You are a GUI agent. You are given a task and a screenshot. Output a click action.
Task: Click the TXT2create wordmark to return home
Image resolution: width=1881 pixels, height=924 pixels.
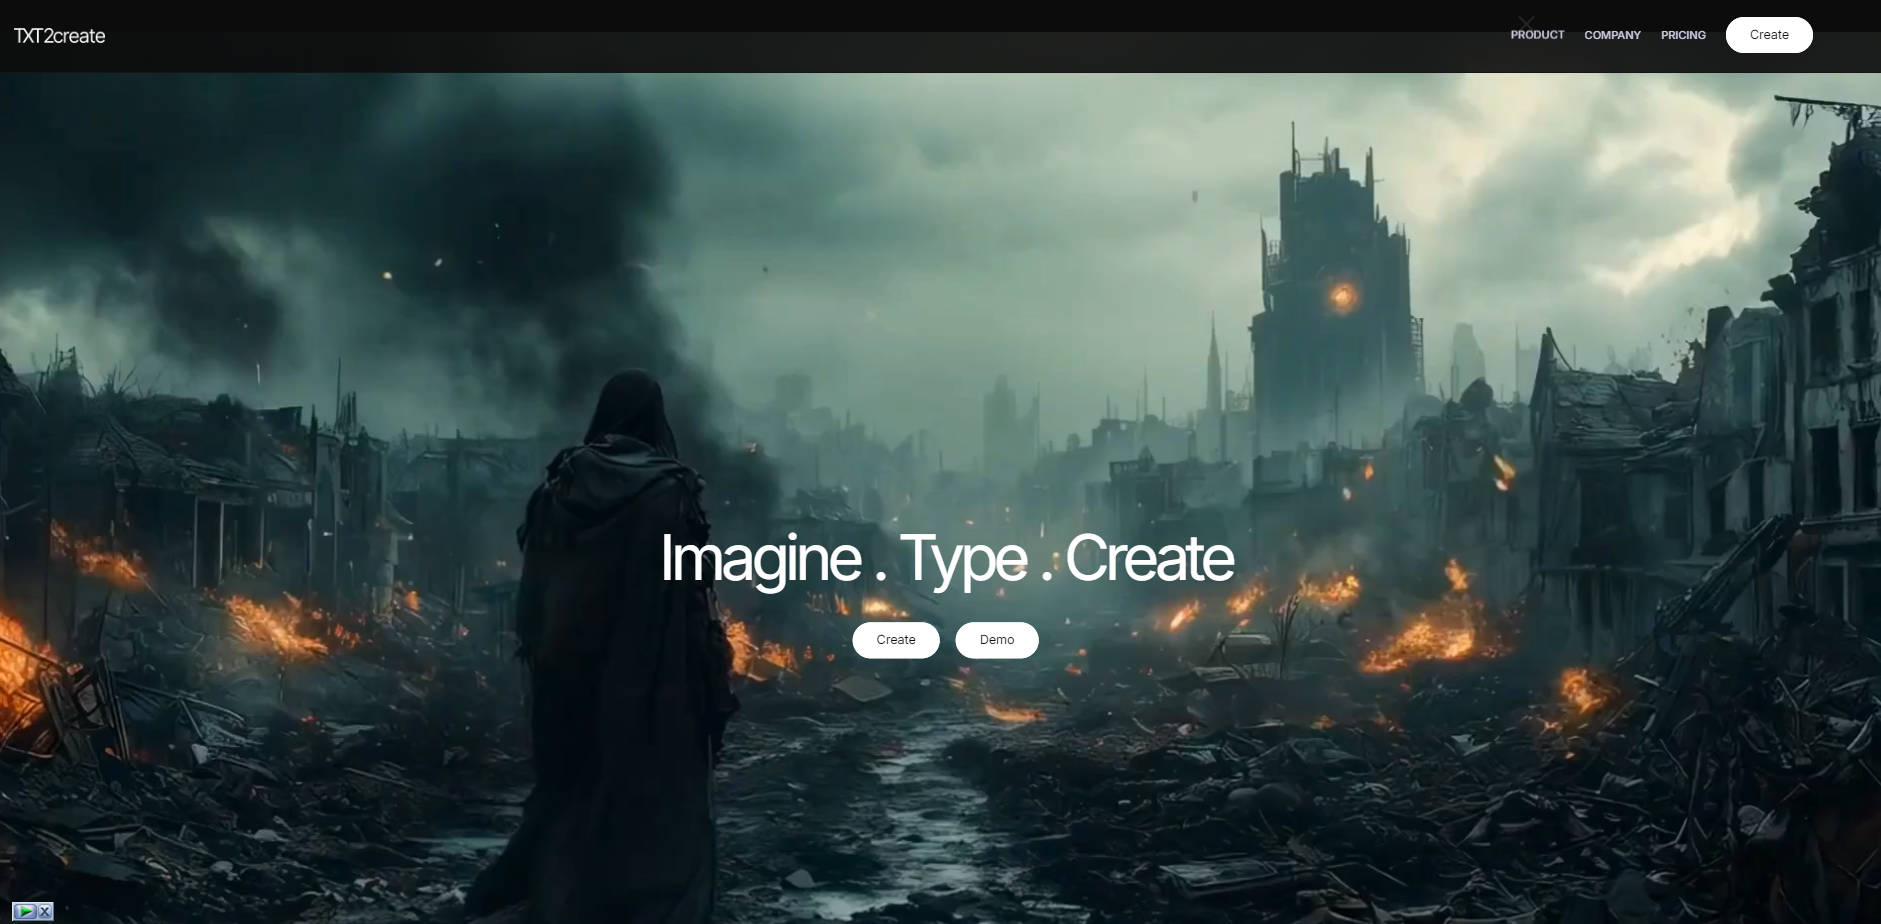click(60, 35)
